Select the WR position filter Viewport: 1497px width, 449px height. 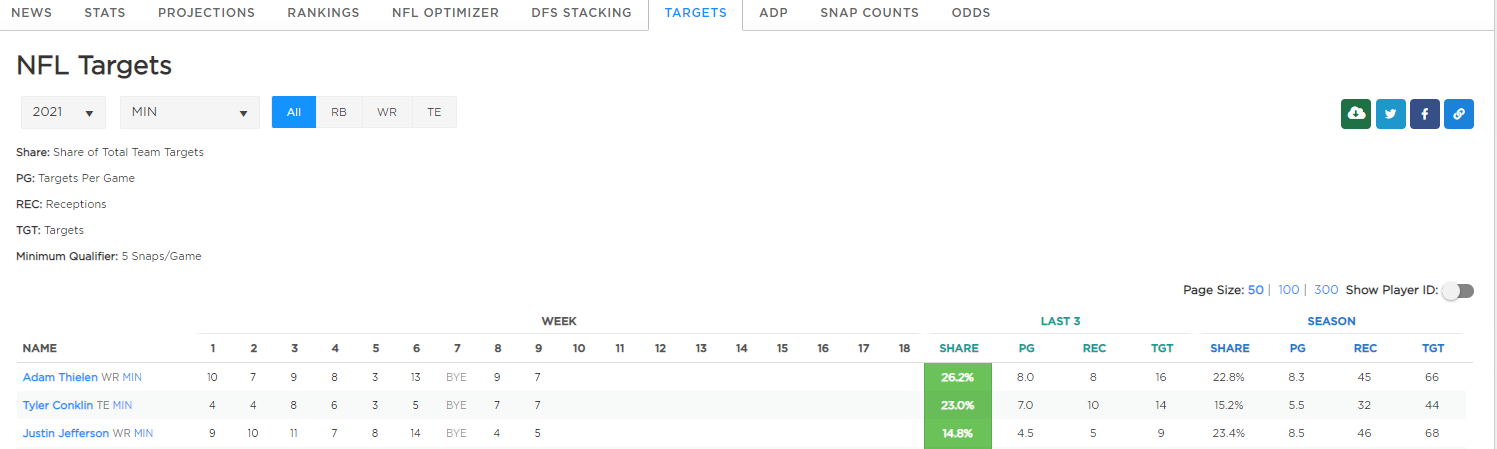point(386,113)
